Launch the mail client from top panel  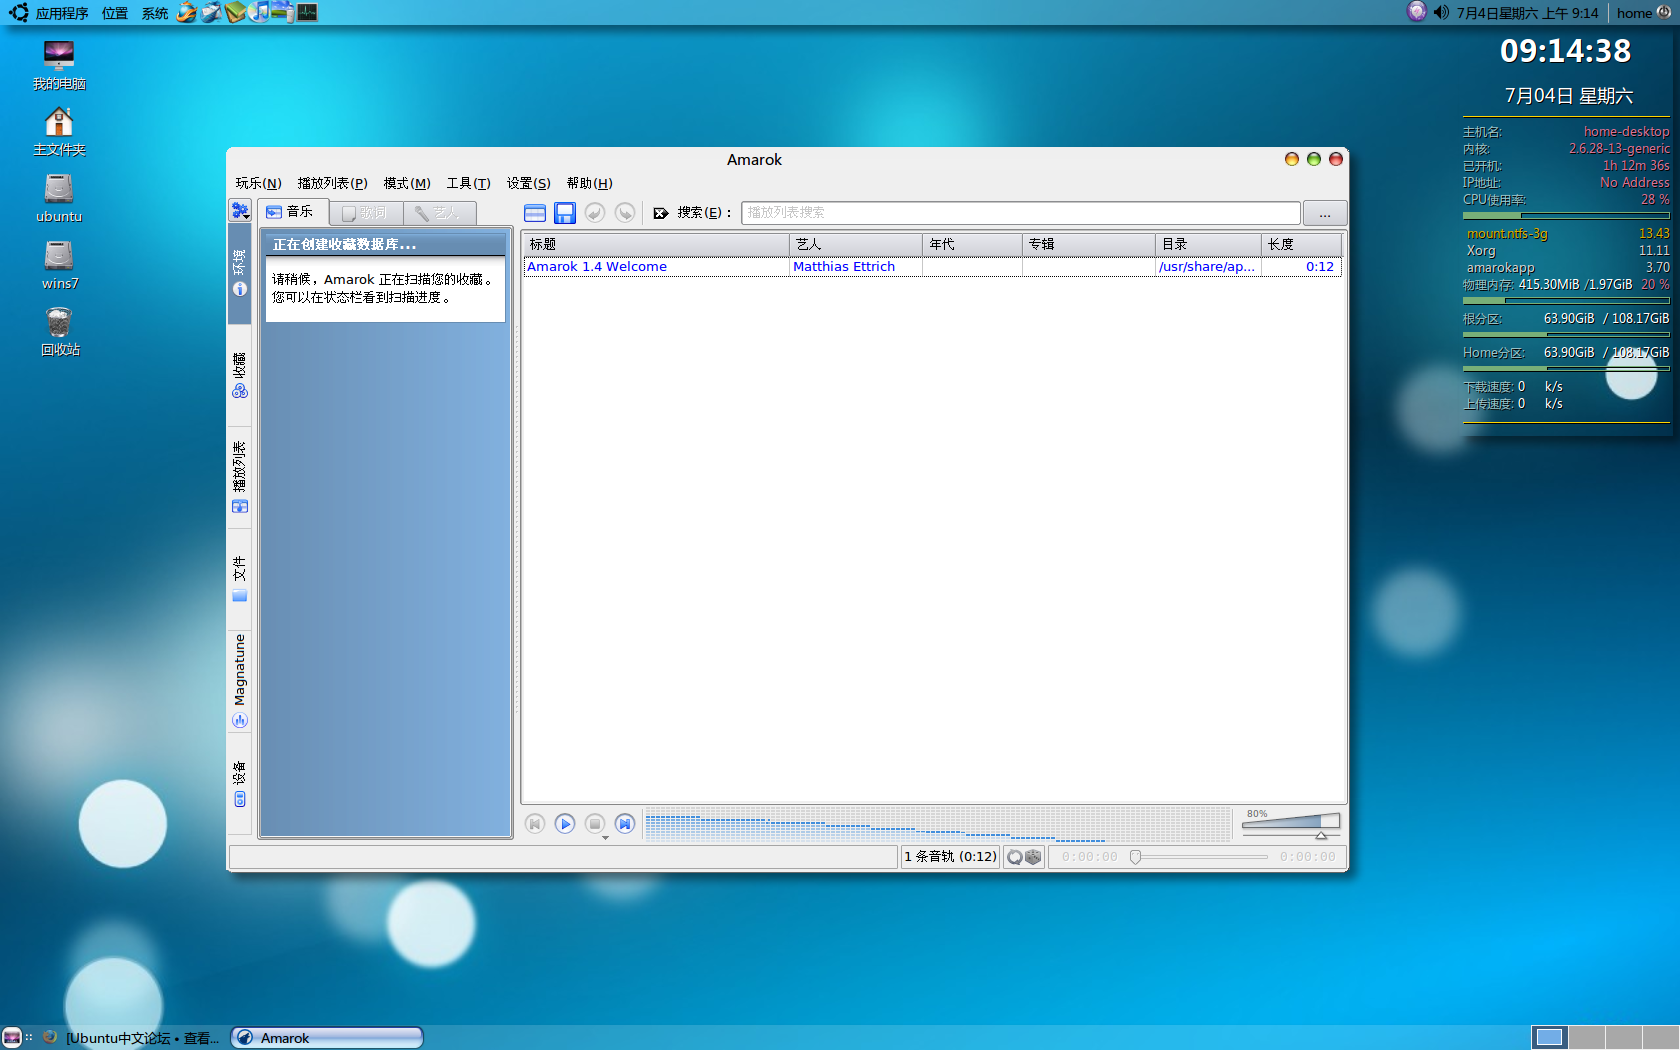pos(211,12)
